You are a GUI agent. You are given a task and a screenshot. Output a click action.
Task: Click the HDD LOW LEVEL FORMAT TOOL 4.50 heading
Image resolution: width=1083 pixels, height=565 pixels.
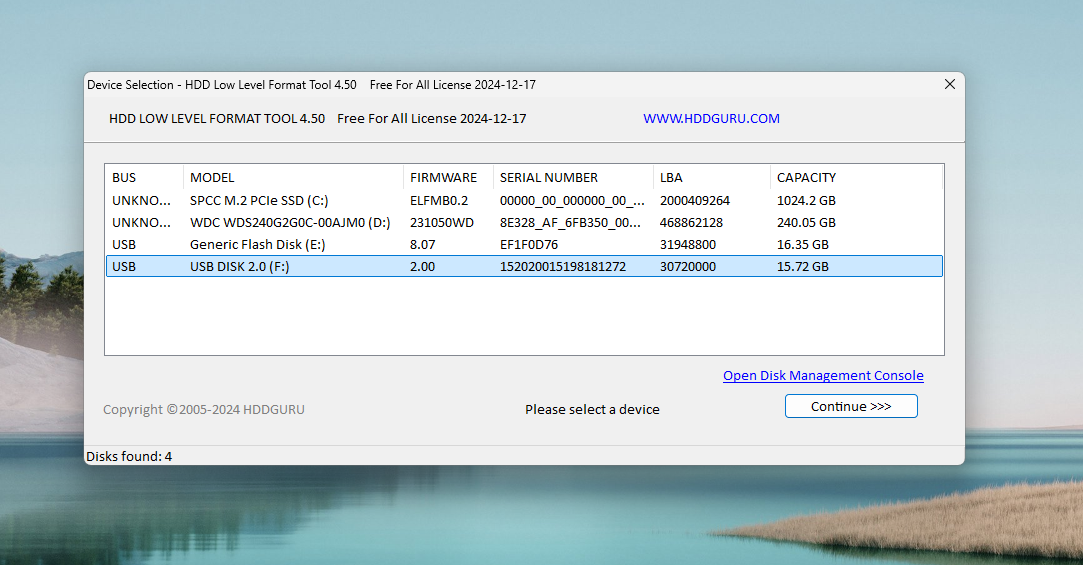(217, 119)
